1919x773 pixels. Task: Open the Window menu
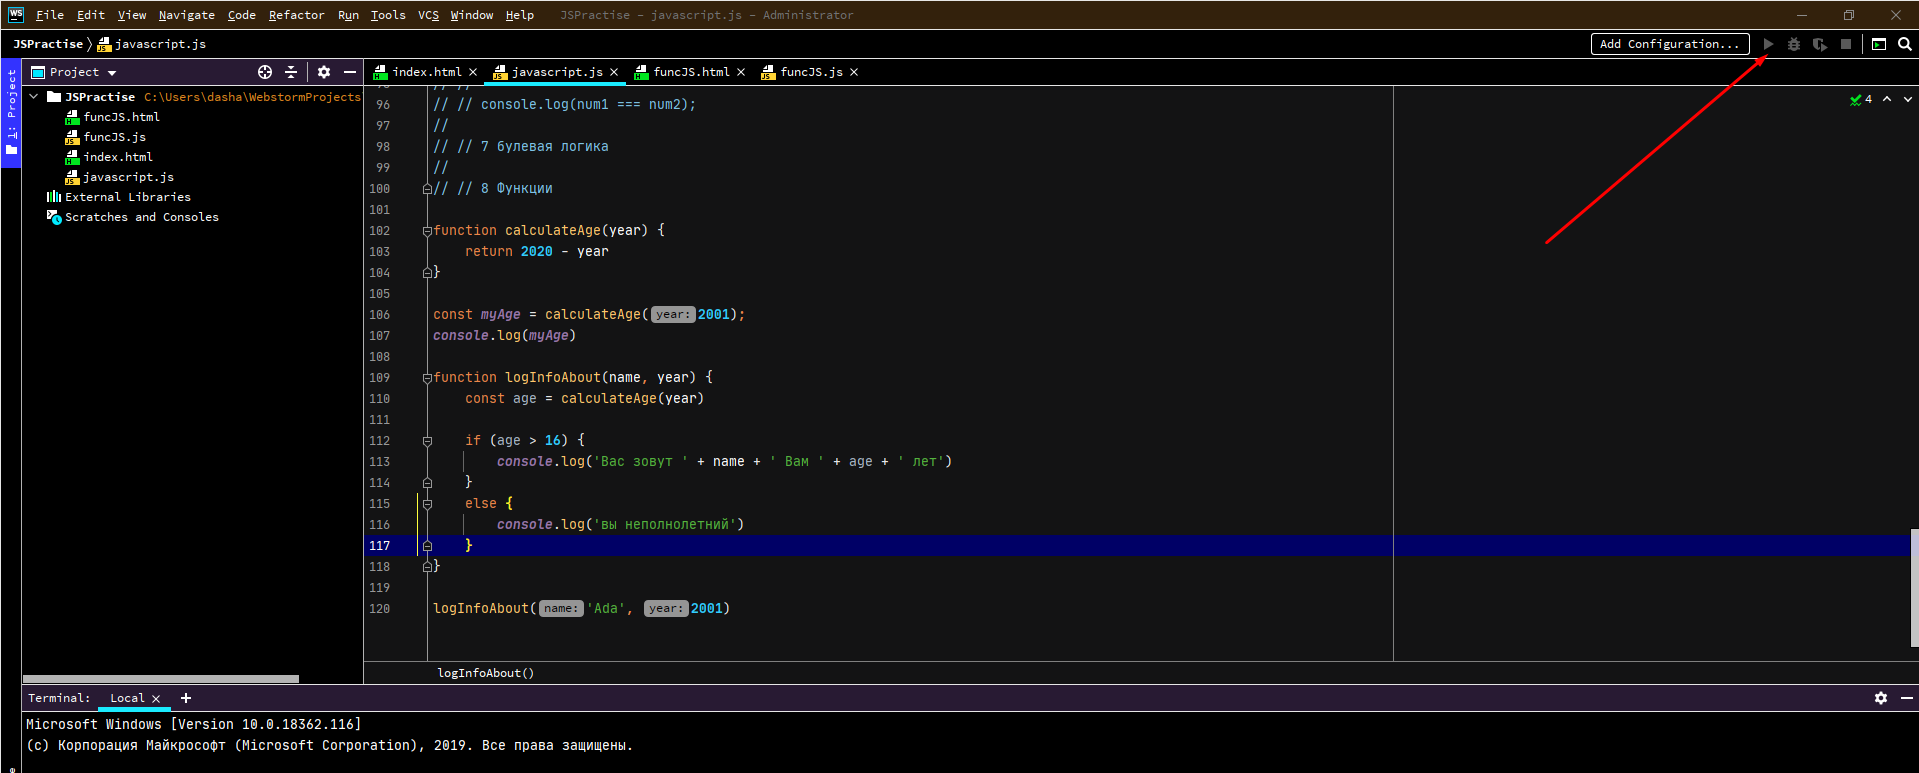(472, 15)
